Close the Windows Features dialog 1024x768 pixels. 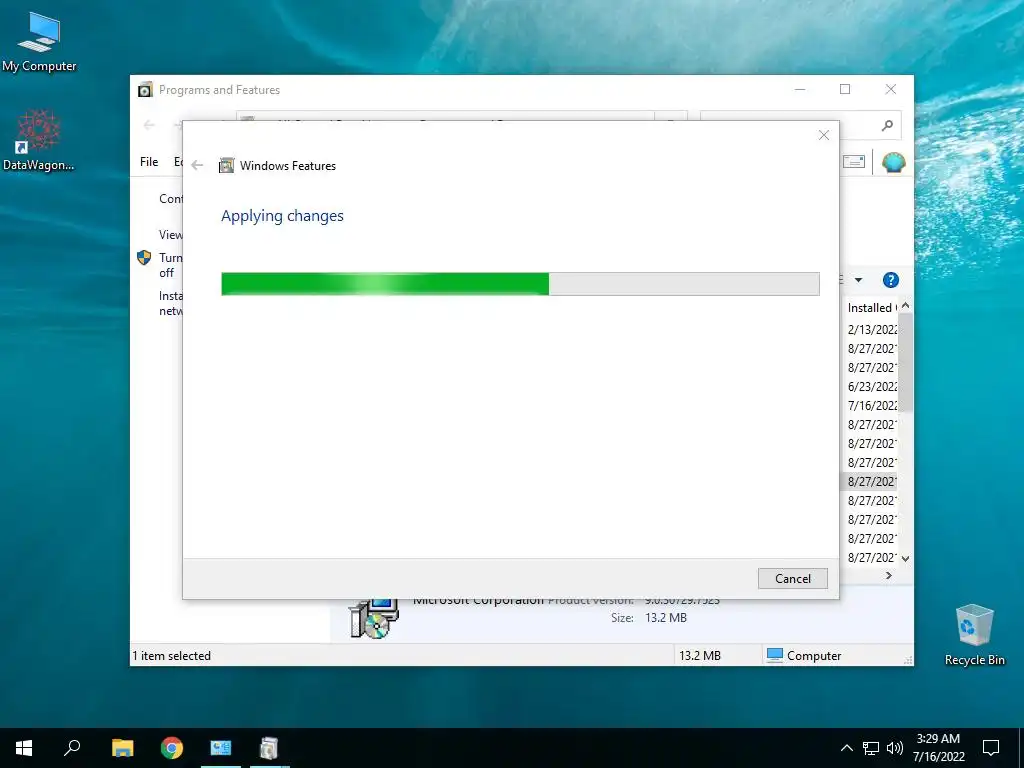(824, 135)
